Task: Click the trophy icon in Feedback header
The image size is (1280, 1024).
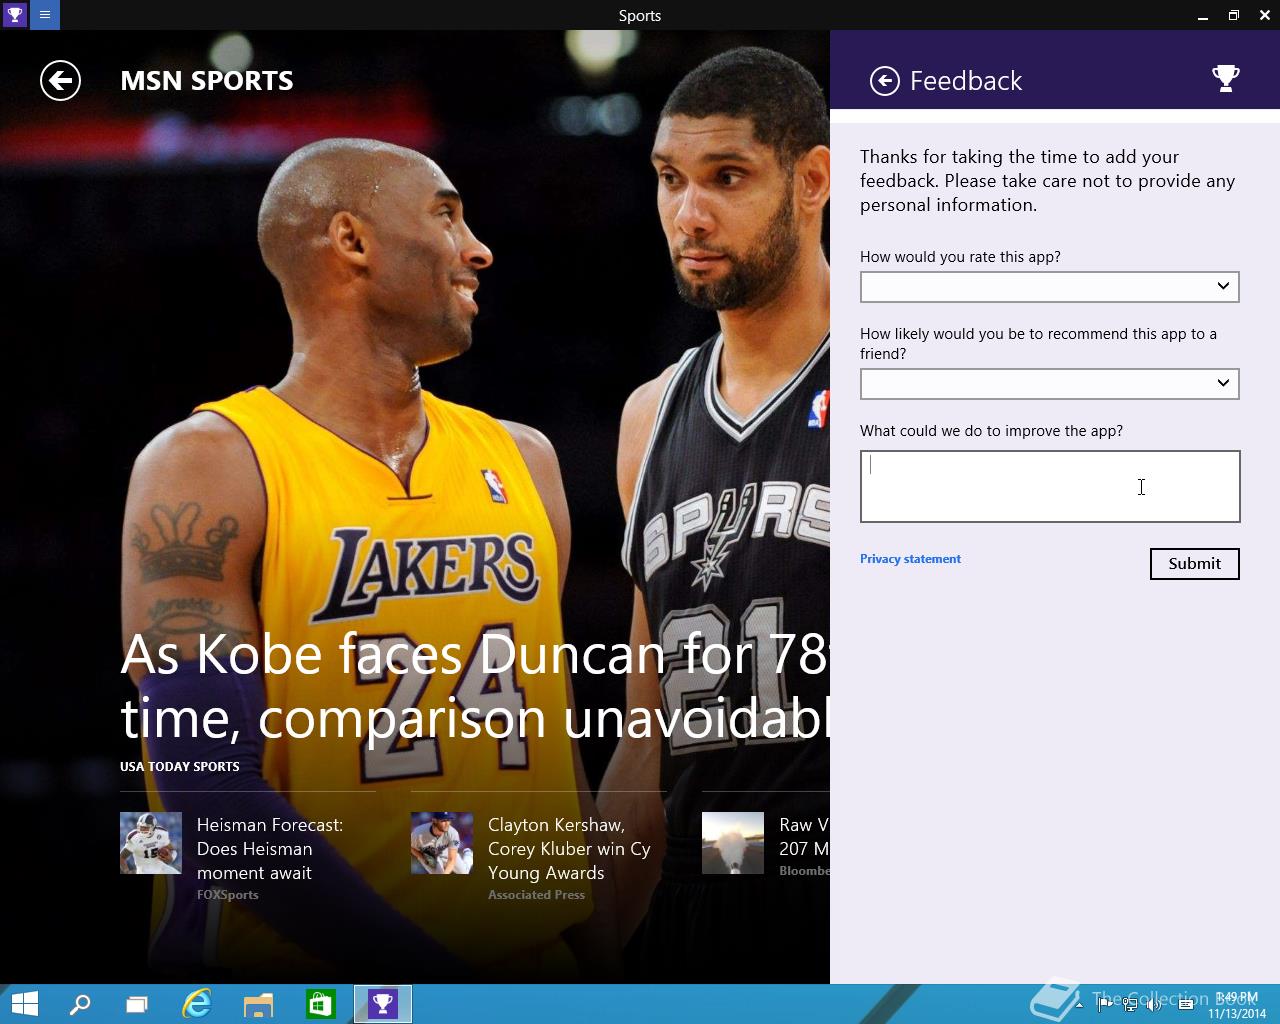Action: tap(1225, 79)
